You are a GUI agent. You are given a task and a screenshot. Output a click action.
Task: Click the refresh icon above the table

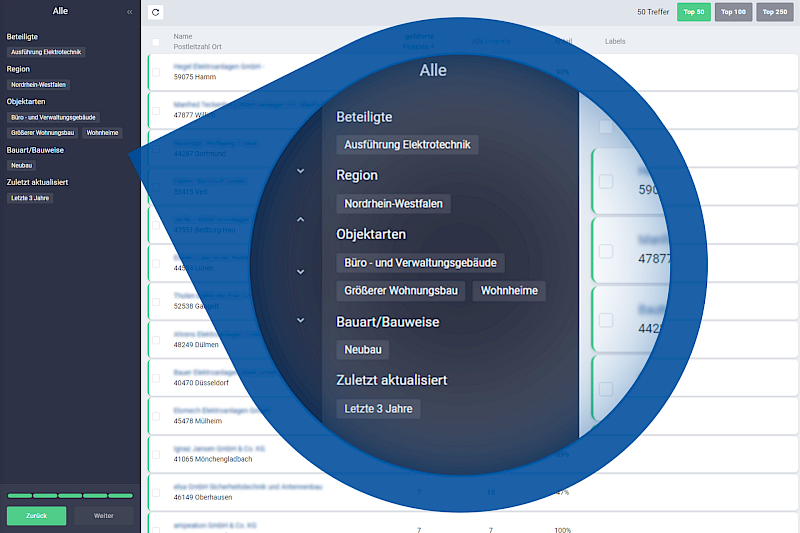point(155,12)
